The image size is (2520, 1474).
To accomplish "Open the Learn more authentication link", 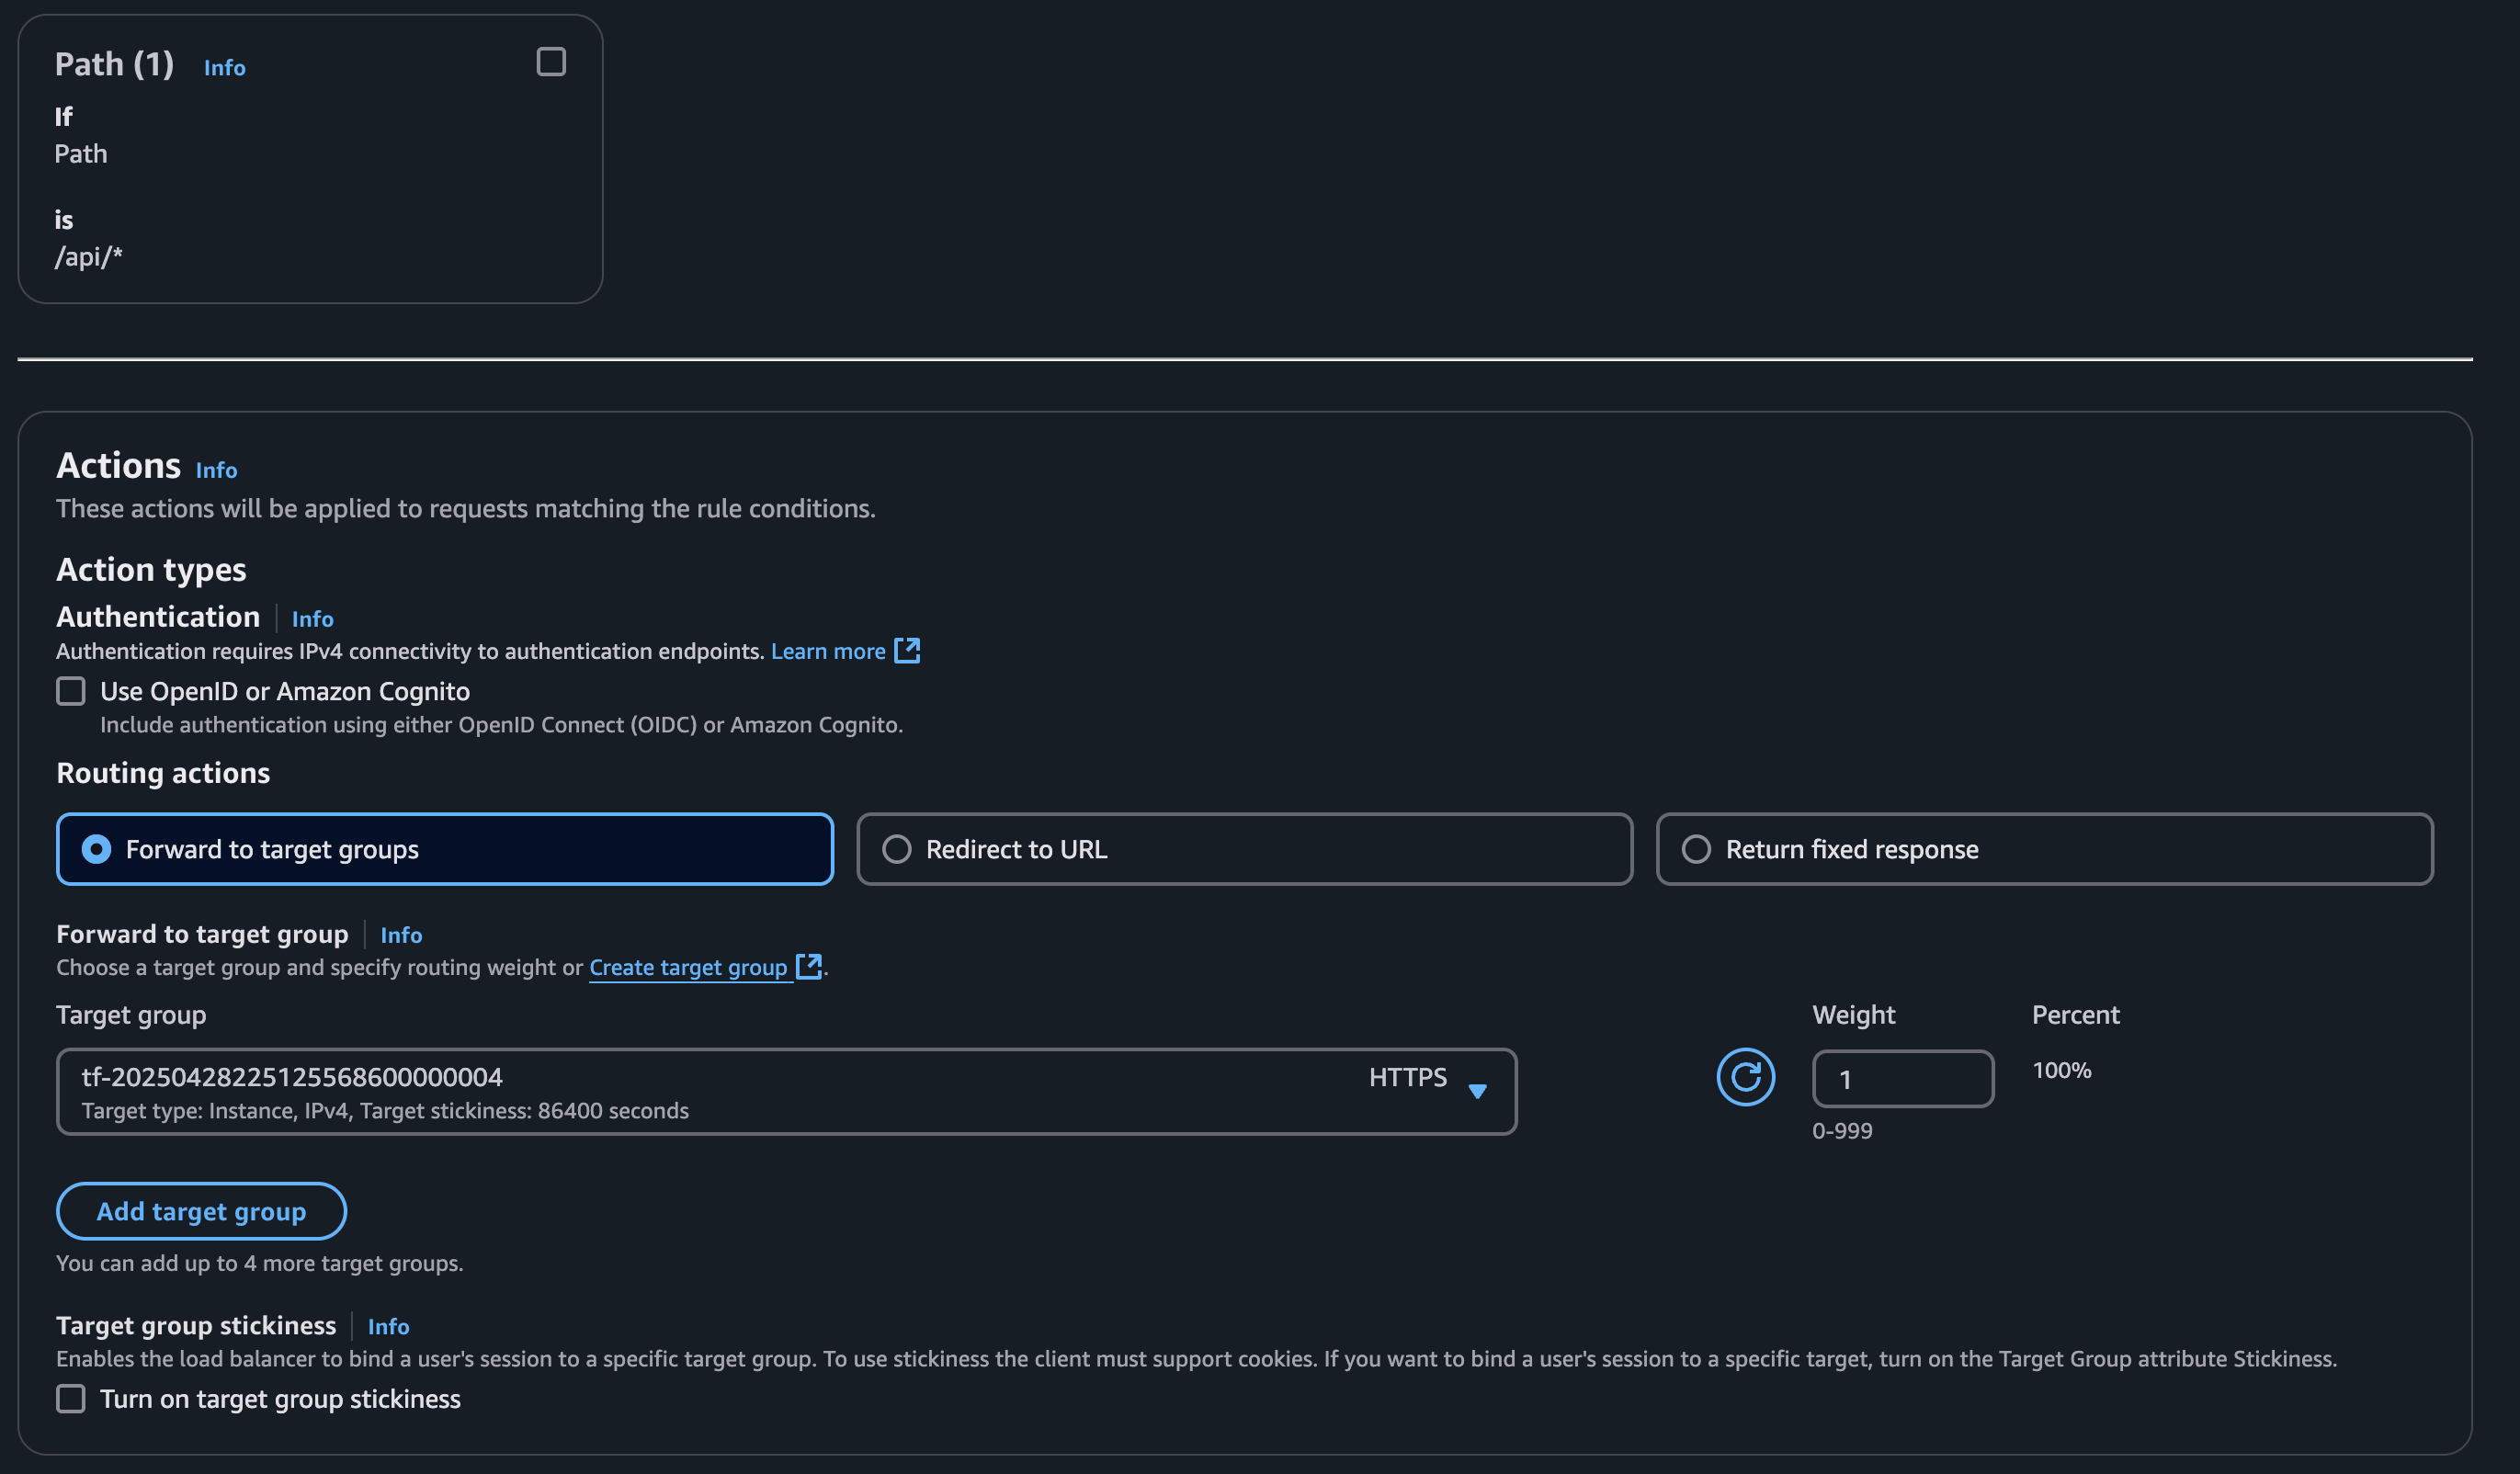I will [828, 651].
